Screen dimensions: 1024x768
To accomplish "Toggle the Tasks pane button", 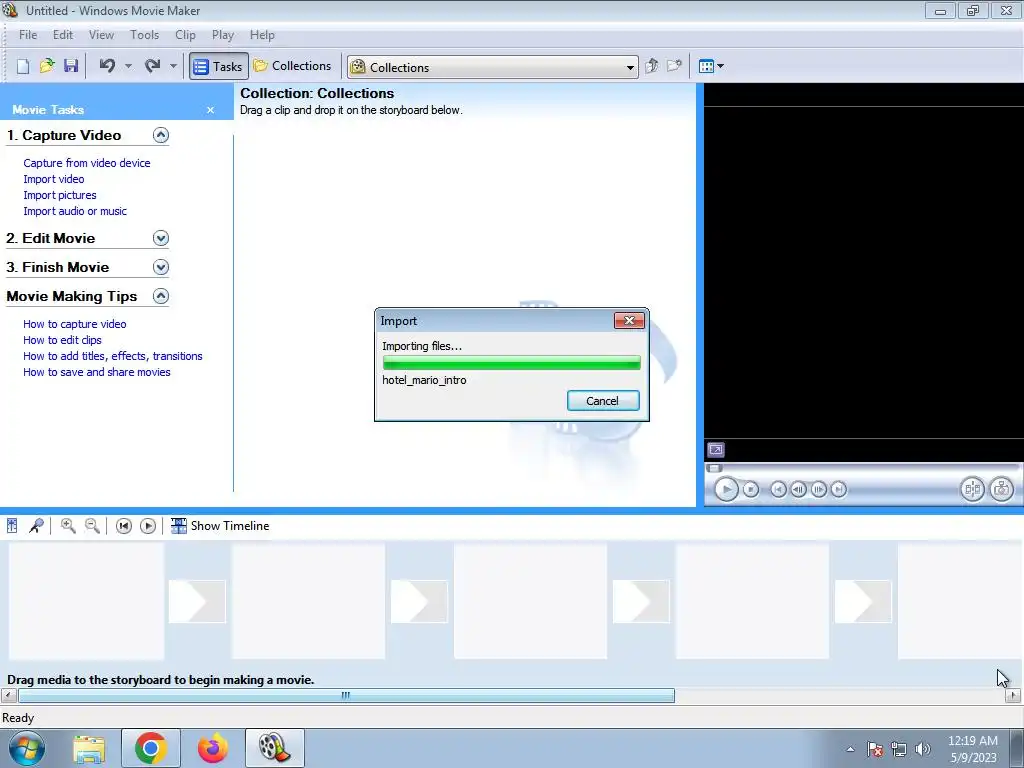I will click(219, 66).
